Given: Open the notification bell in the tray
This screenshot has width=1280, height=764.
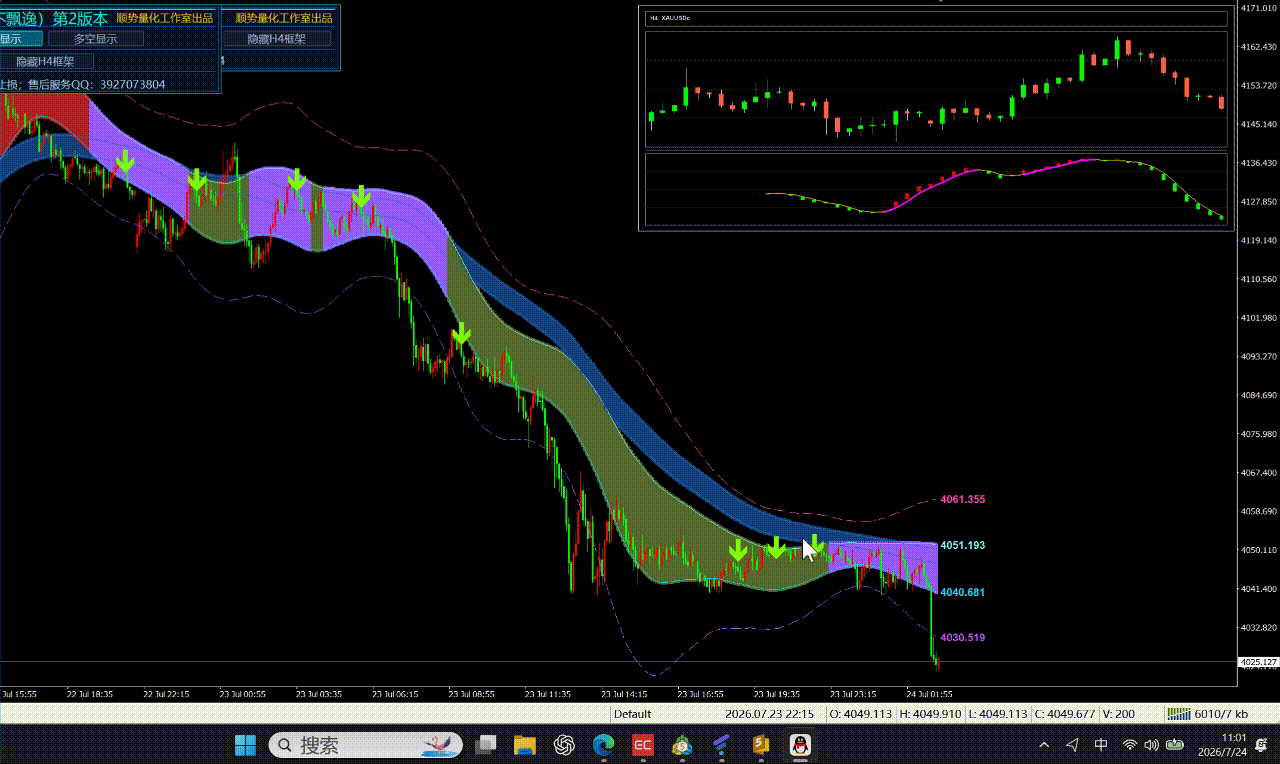Looking at the screenshot, I should tap(1262, 745).
